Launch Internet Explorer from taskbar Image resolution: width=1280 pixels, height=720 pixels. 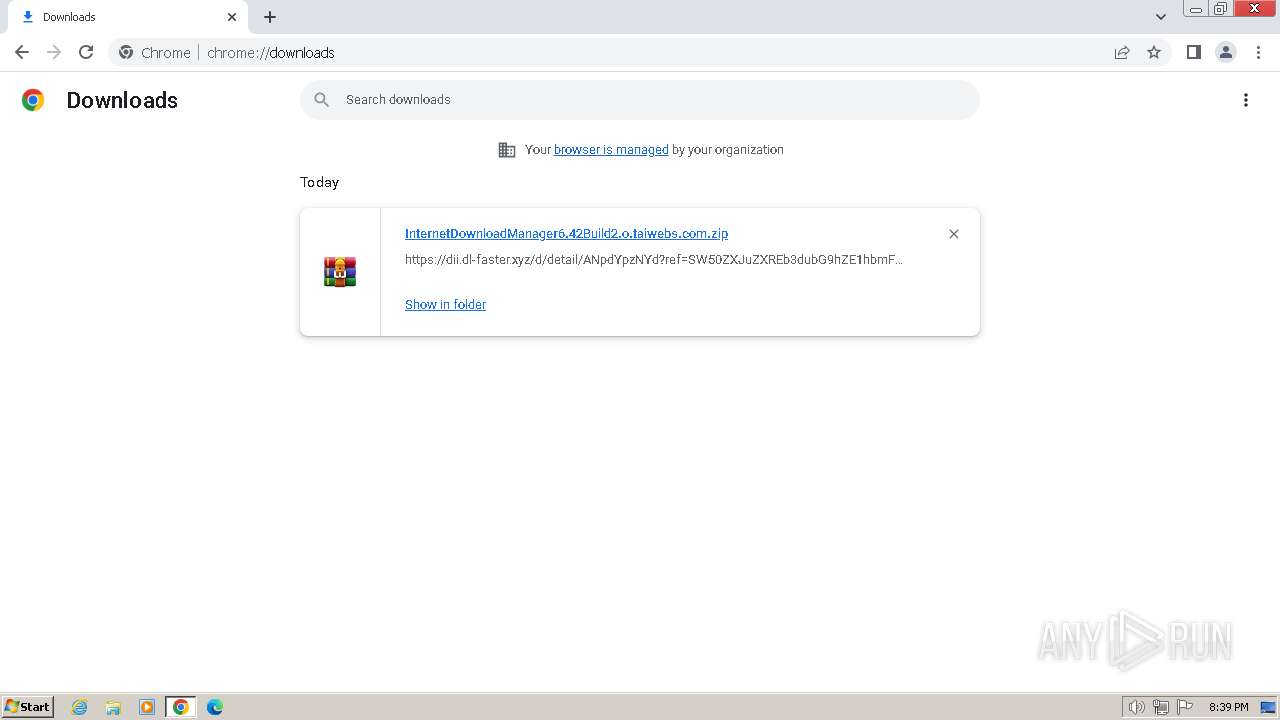(x=80, y=707)
